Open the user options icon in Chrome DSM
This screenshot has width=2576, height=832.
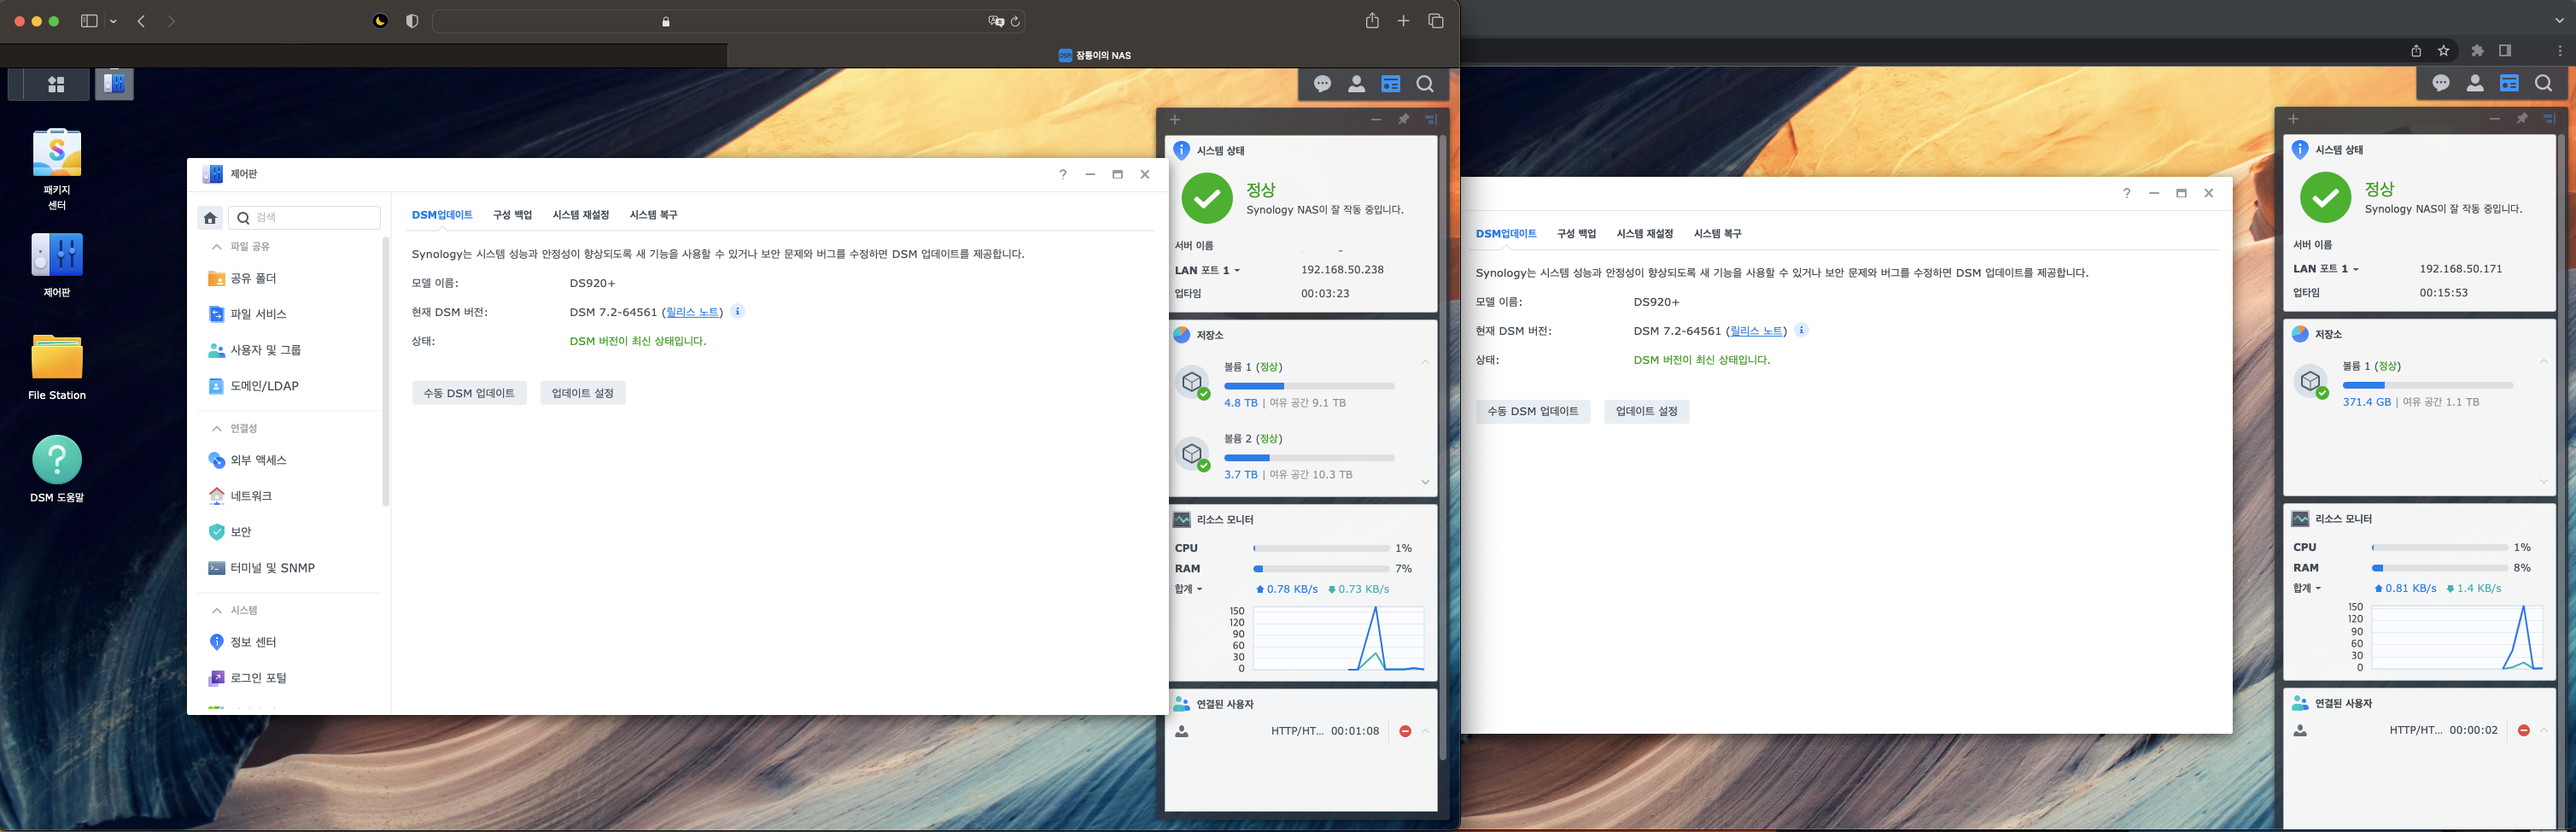tap(2475, 83)
